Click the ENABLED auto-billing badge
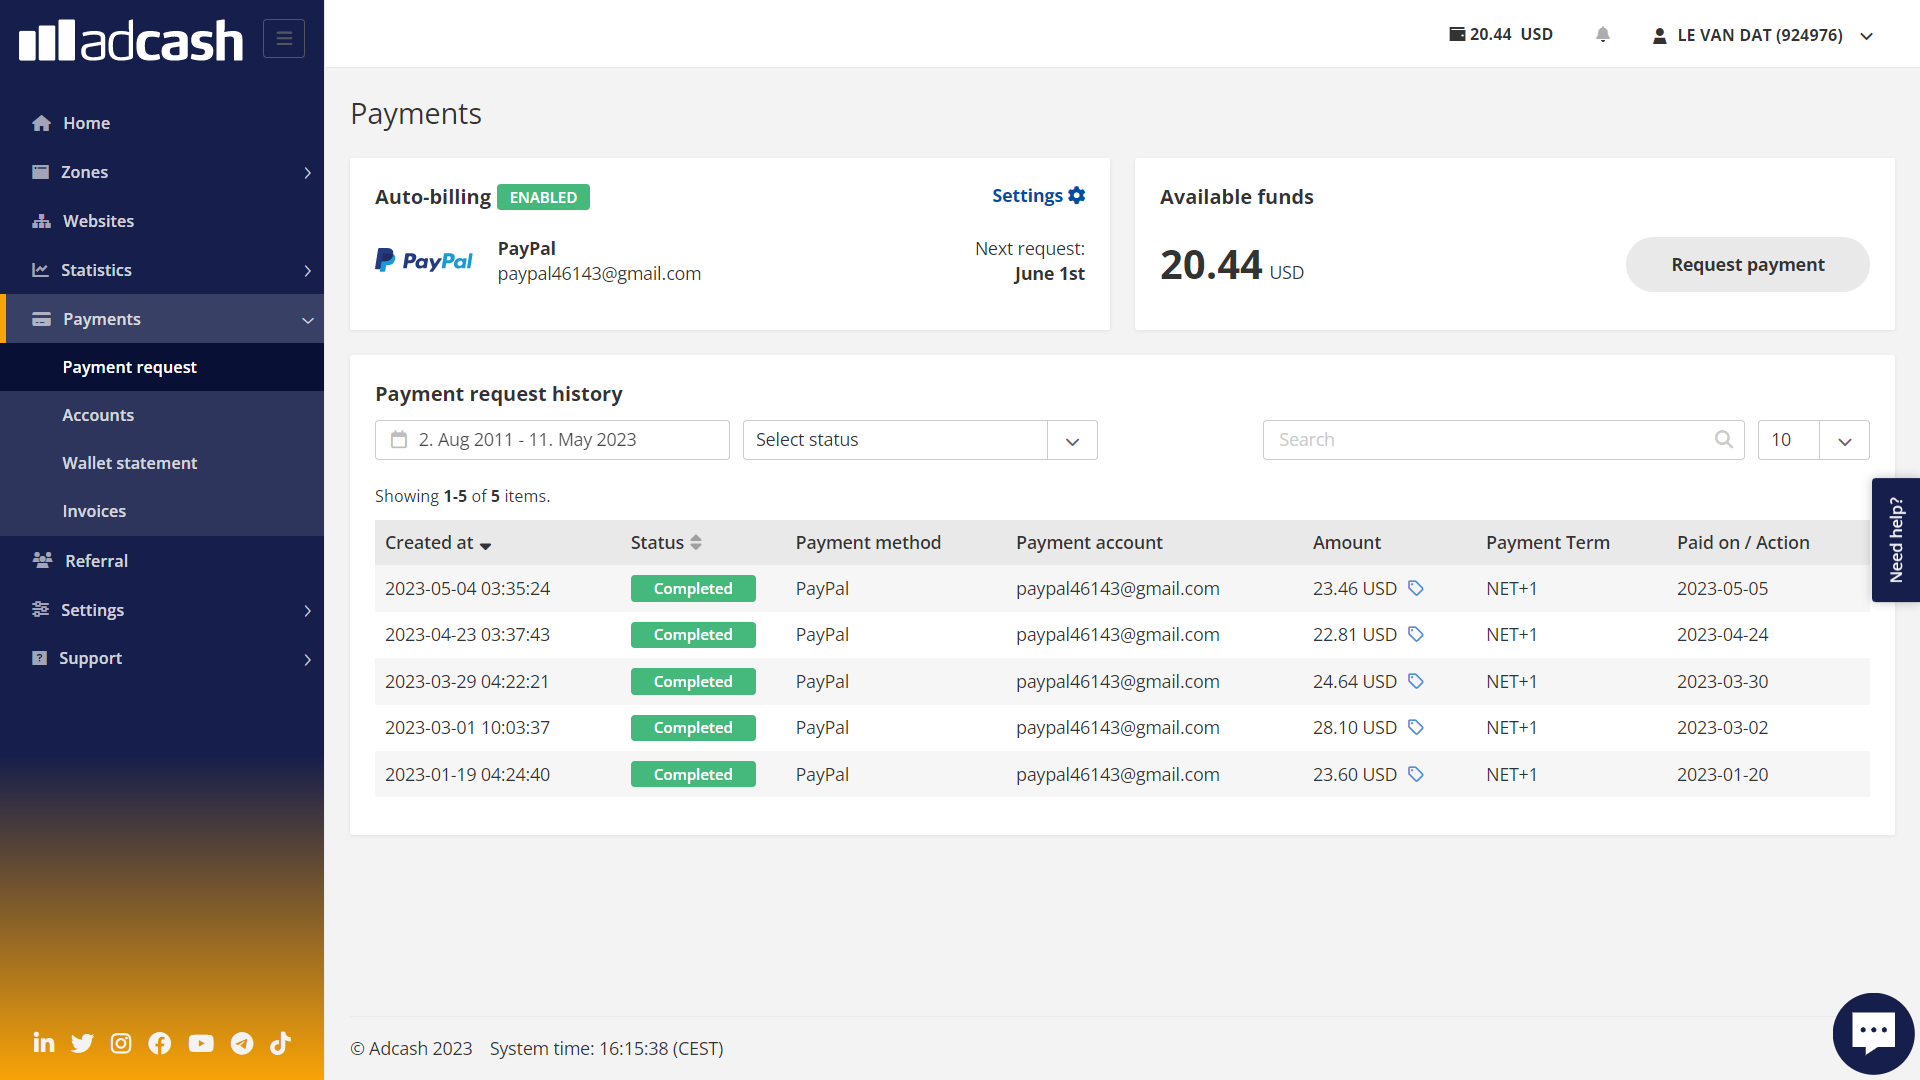1920x1080 pixels. [x=543, y=197]
